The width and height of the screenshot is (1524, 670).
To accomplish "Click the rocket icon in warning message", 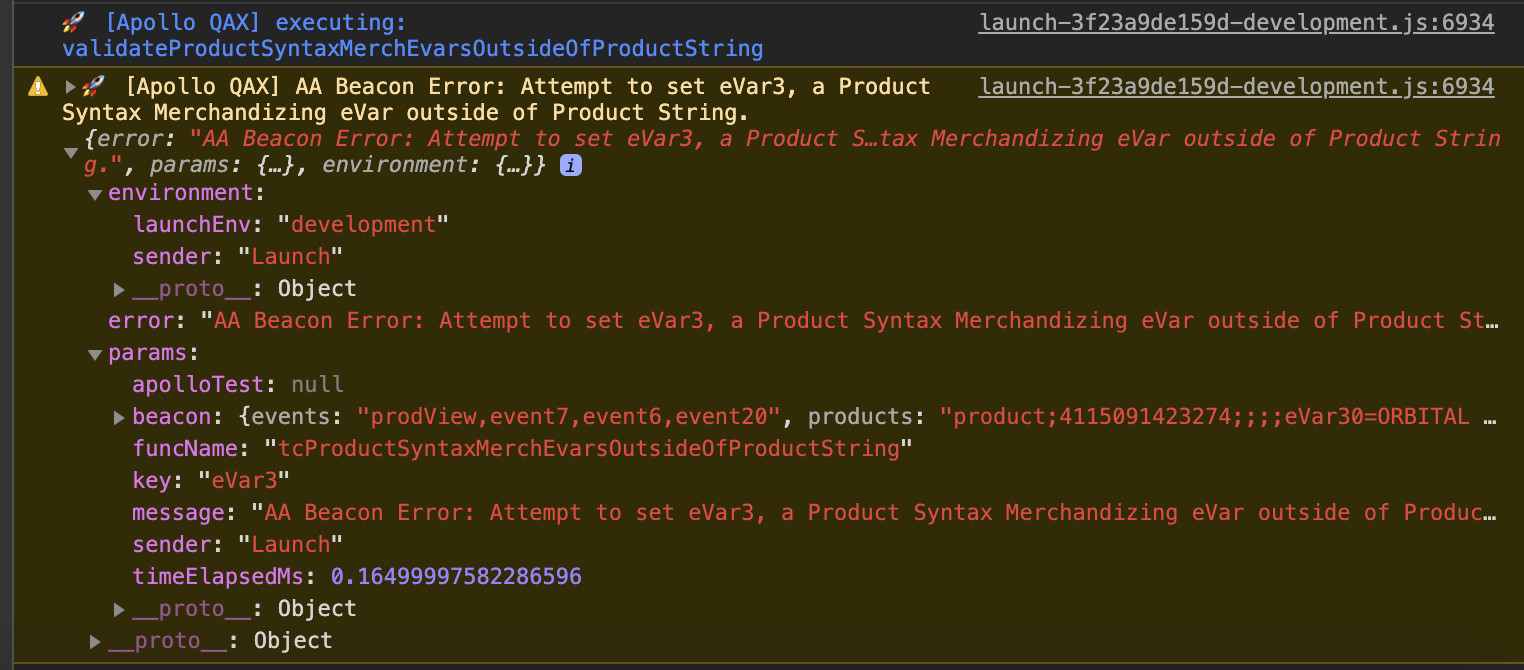I will tap(94, 87).
